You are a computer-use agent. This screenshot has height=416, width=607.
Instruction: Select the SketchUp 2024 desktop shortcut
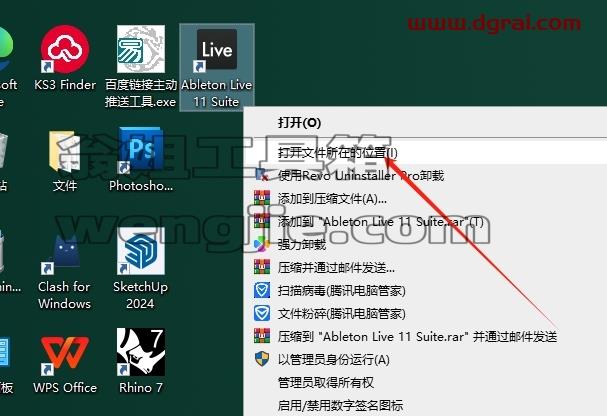(x=141, y=269)
